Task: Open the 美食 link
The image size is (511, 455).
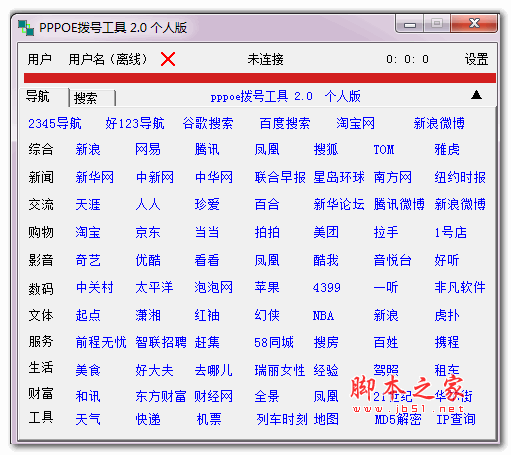Action: coord(88,370)
